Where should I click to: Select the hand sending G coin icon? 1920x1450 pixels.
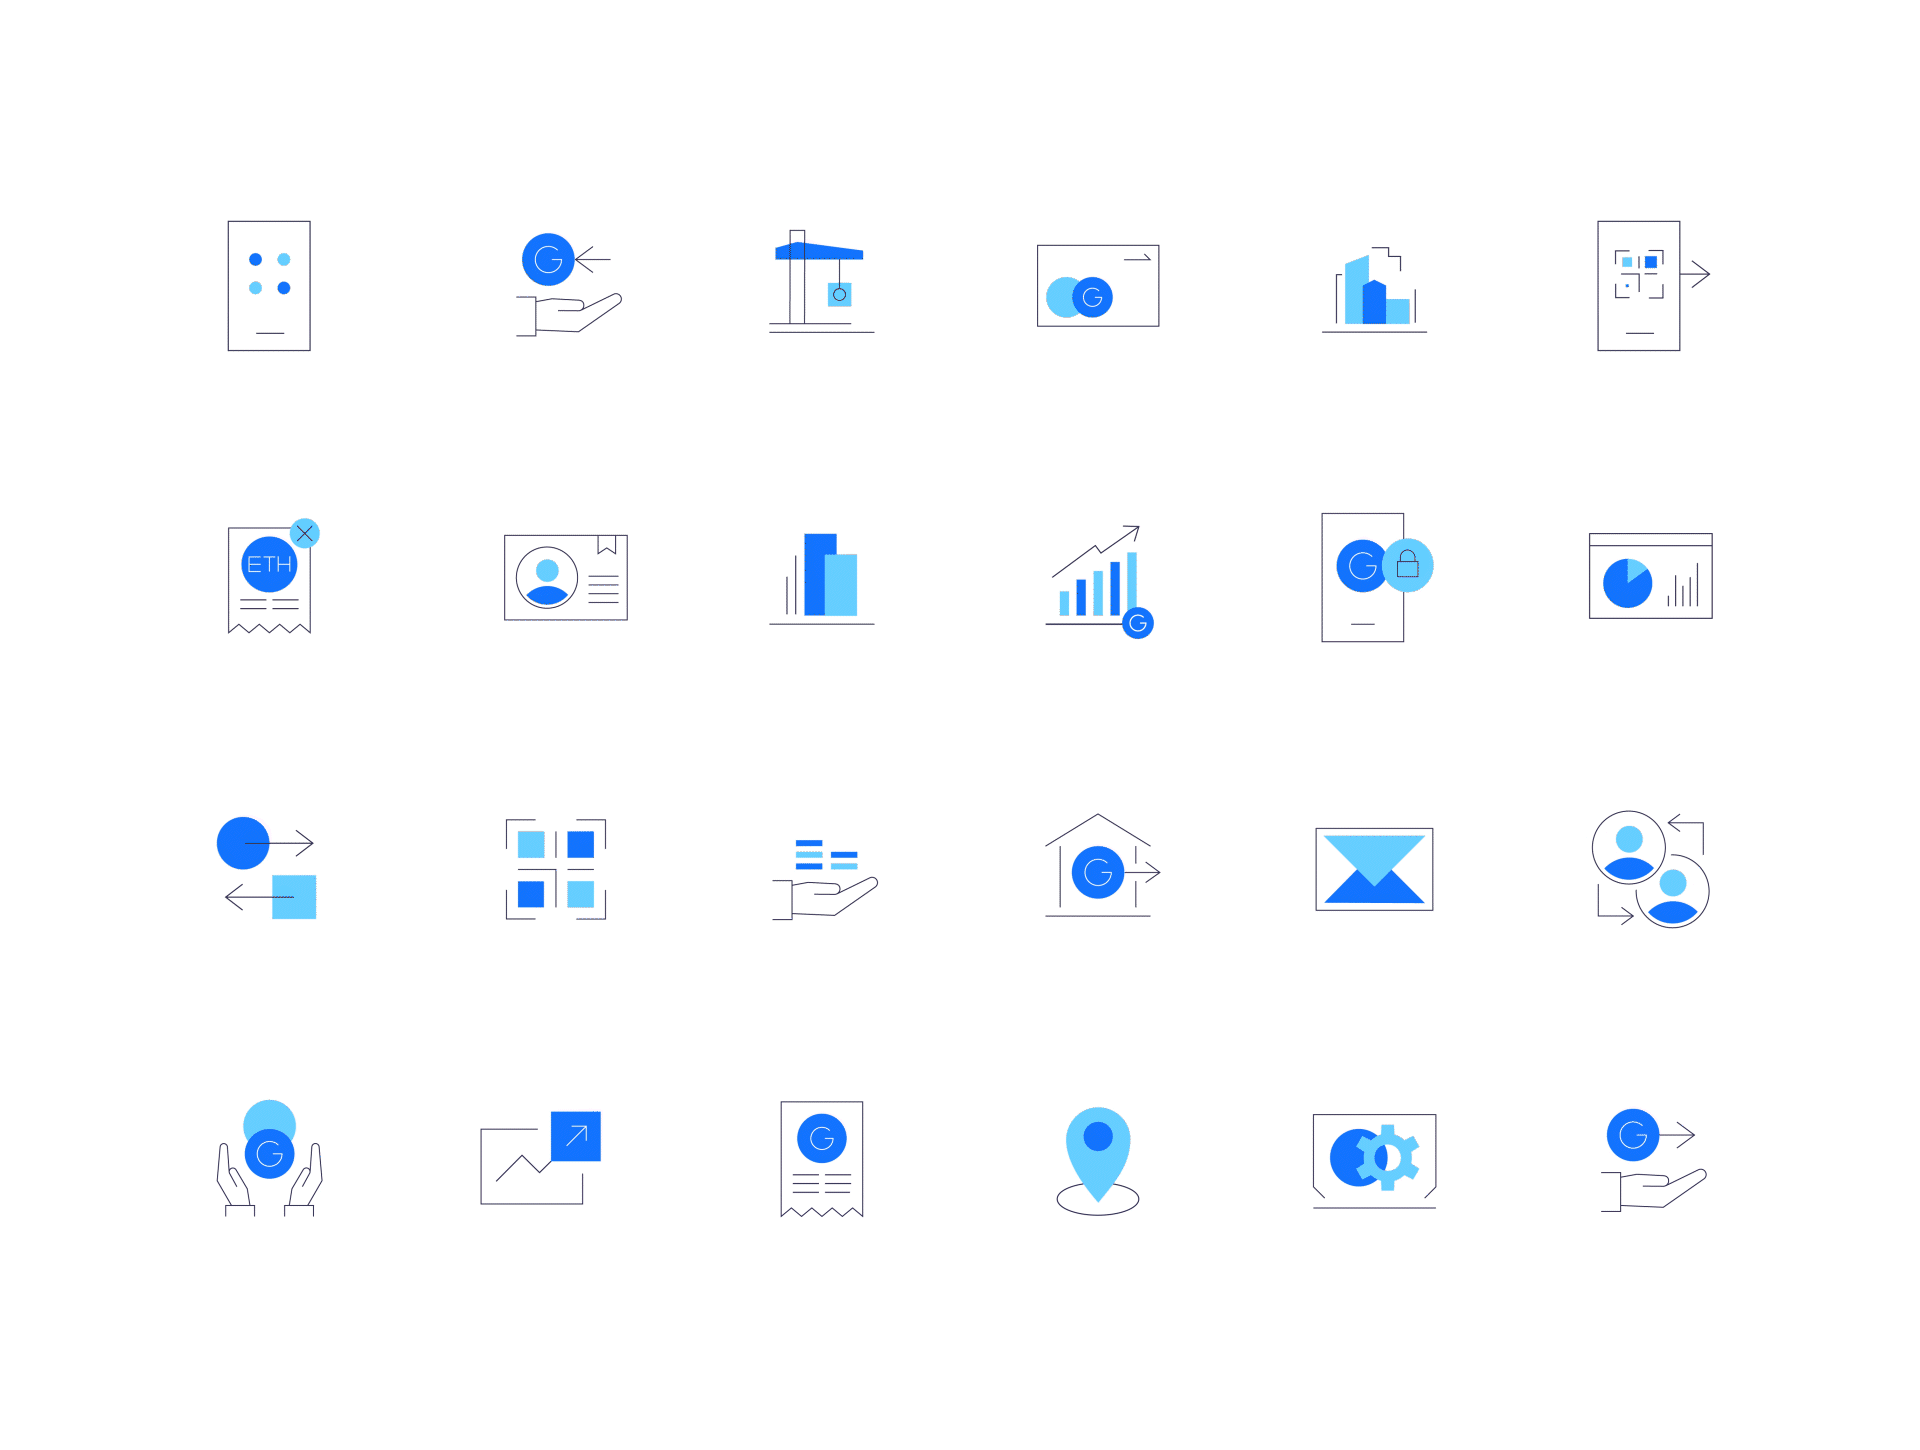click(1653, 1160)
